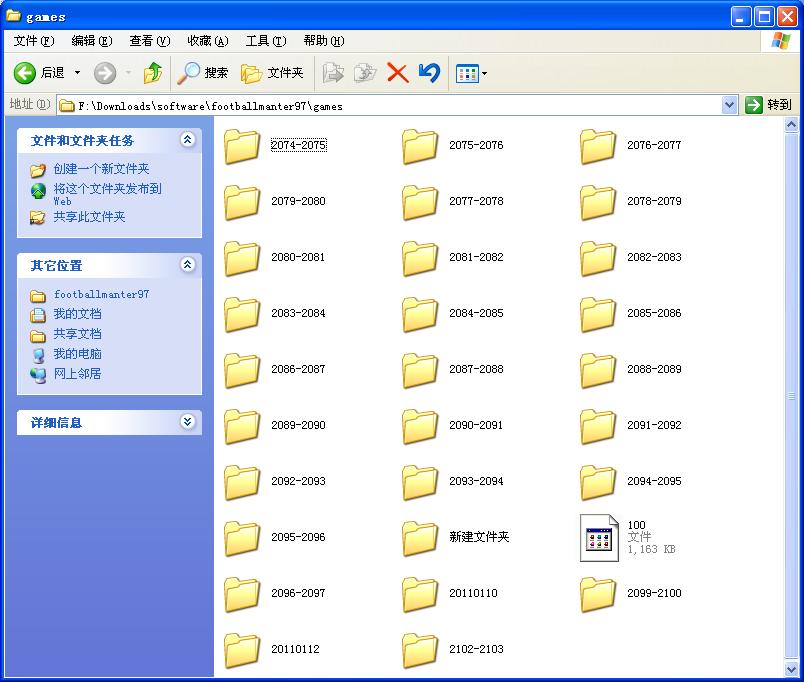Image resolution: width=804 pixels, height=682 pixels.
Task: Select the 2074-2075 folder icon
Action: (x=242, y=146)
